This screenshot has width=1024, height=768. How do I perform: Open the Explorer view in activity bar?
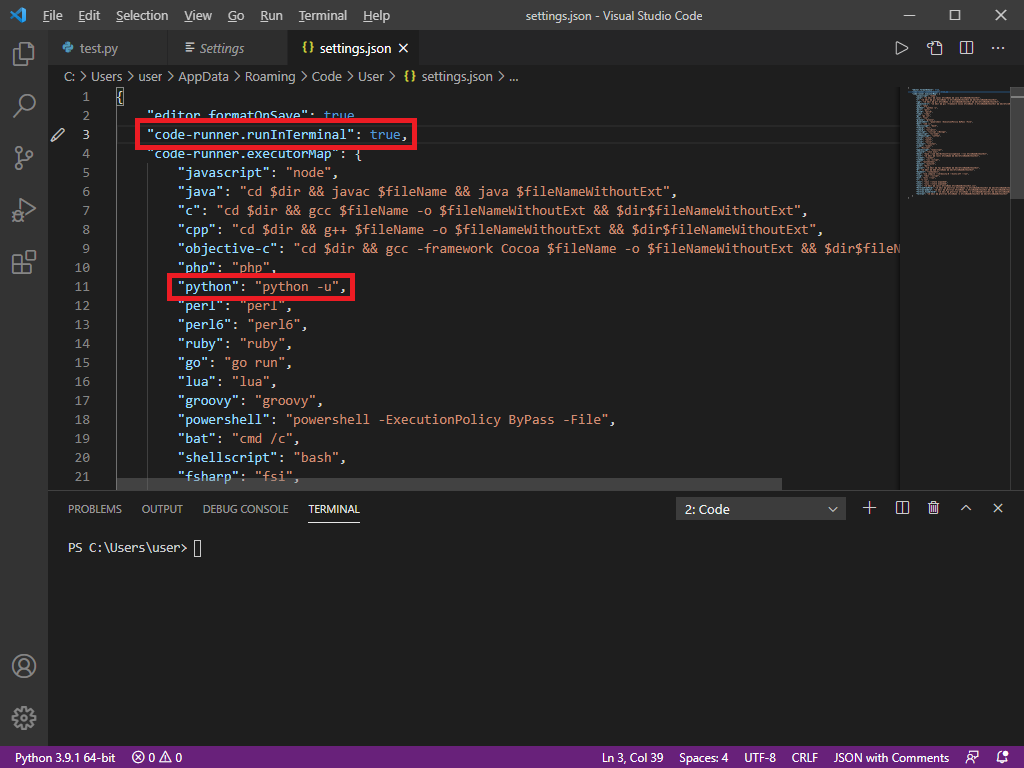click(x=24, y=54)
